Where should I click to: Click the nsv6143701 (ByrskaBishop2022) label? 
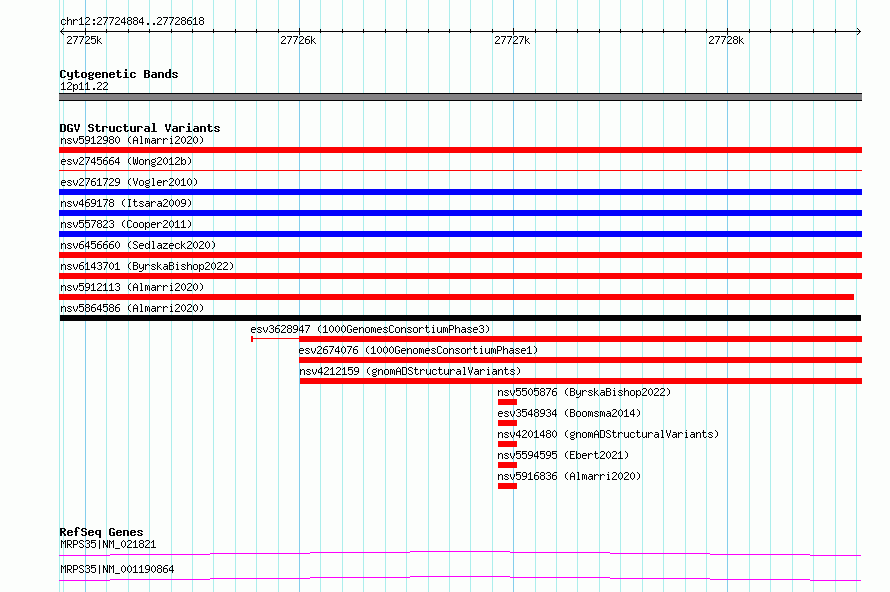tap(147, 266)
